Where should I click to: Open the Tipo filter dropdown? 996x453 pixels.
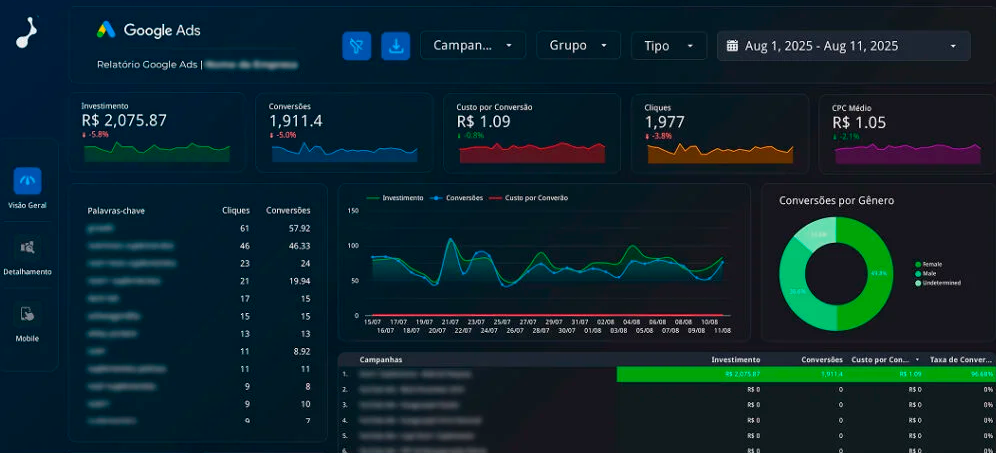point(669,46)
